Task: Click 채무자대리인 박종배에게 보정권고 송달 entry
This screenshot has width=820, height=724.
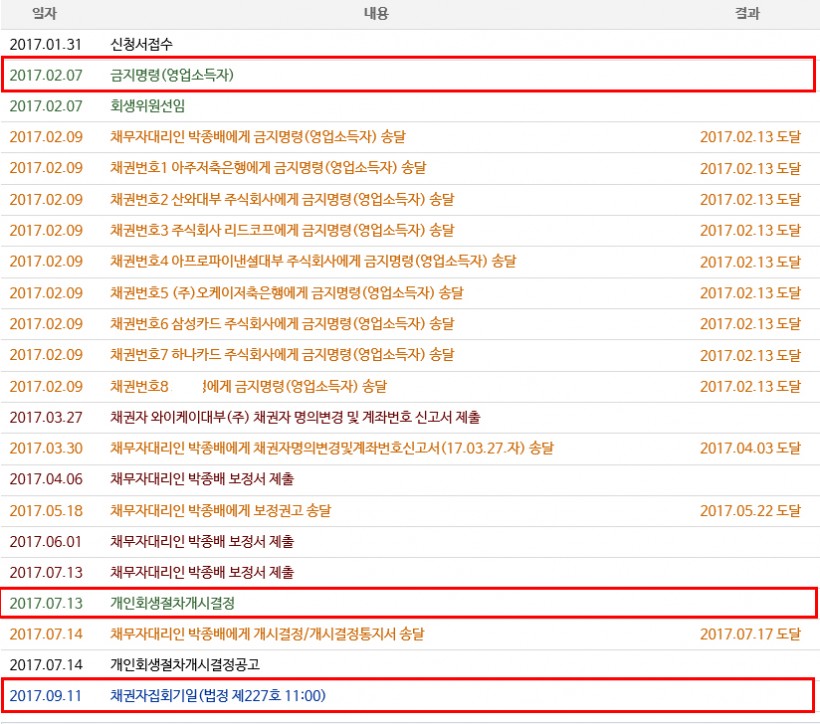Action: tap(220, 511)
